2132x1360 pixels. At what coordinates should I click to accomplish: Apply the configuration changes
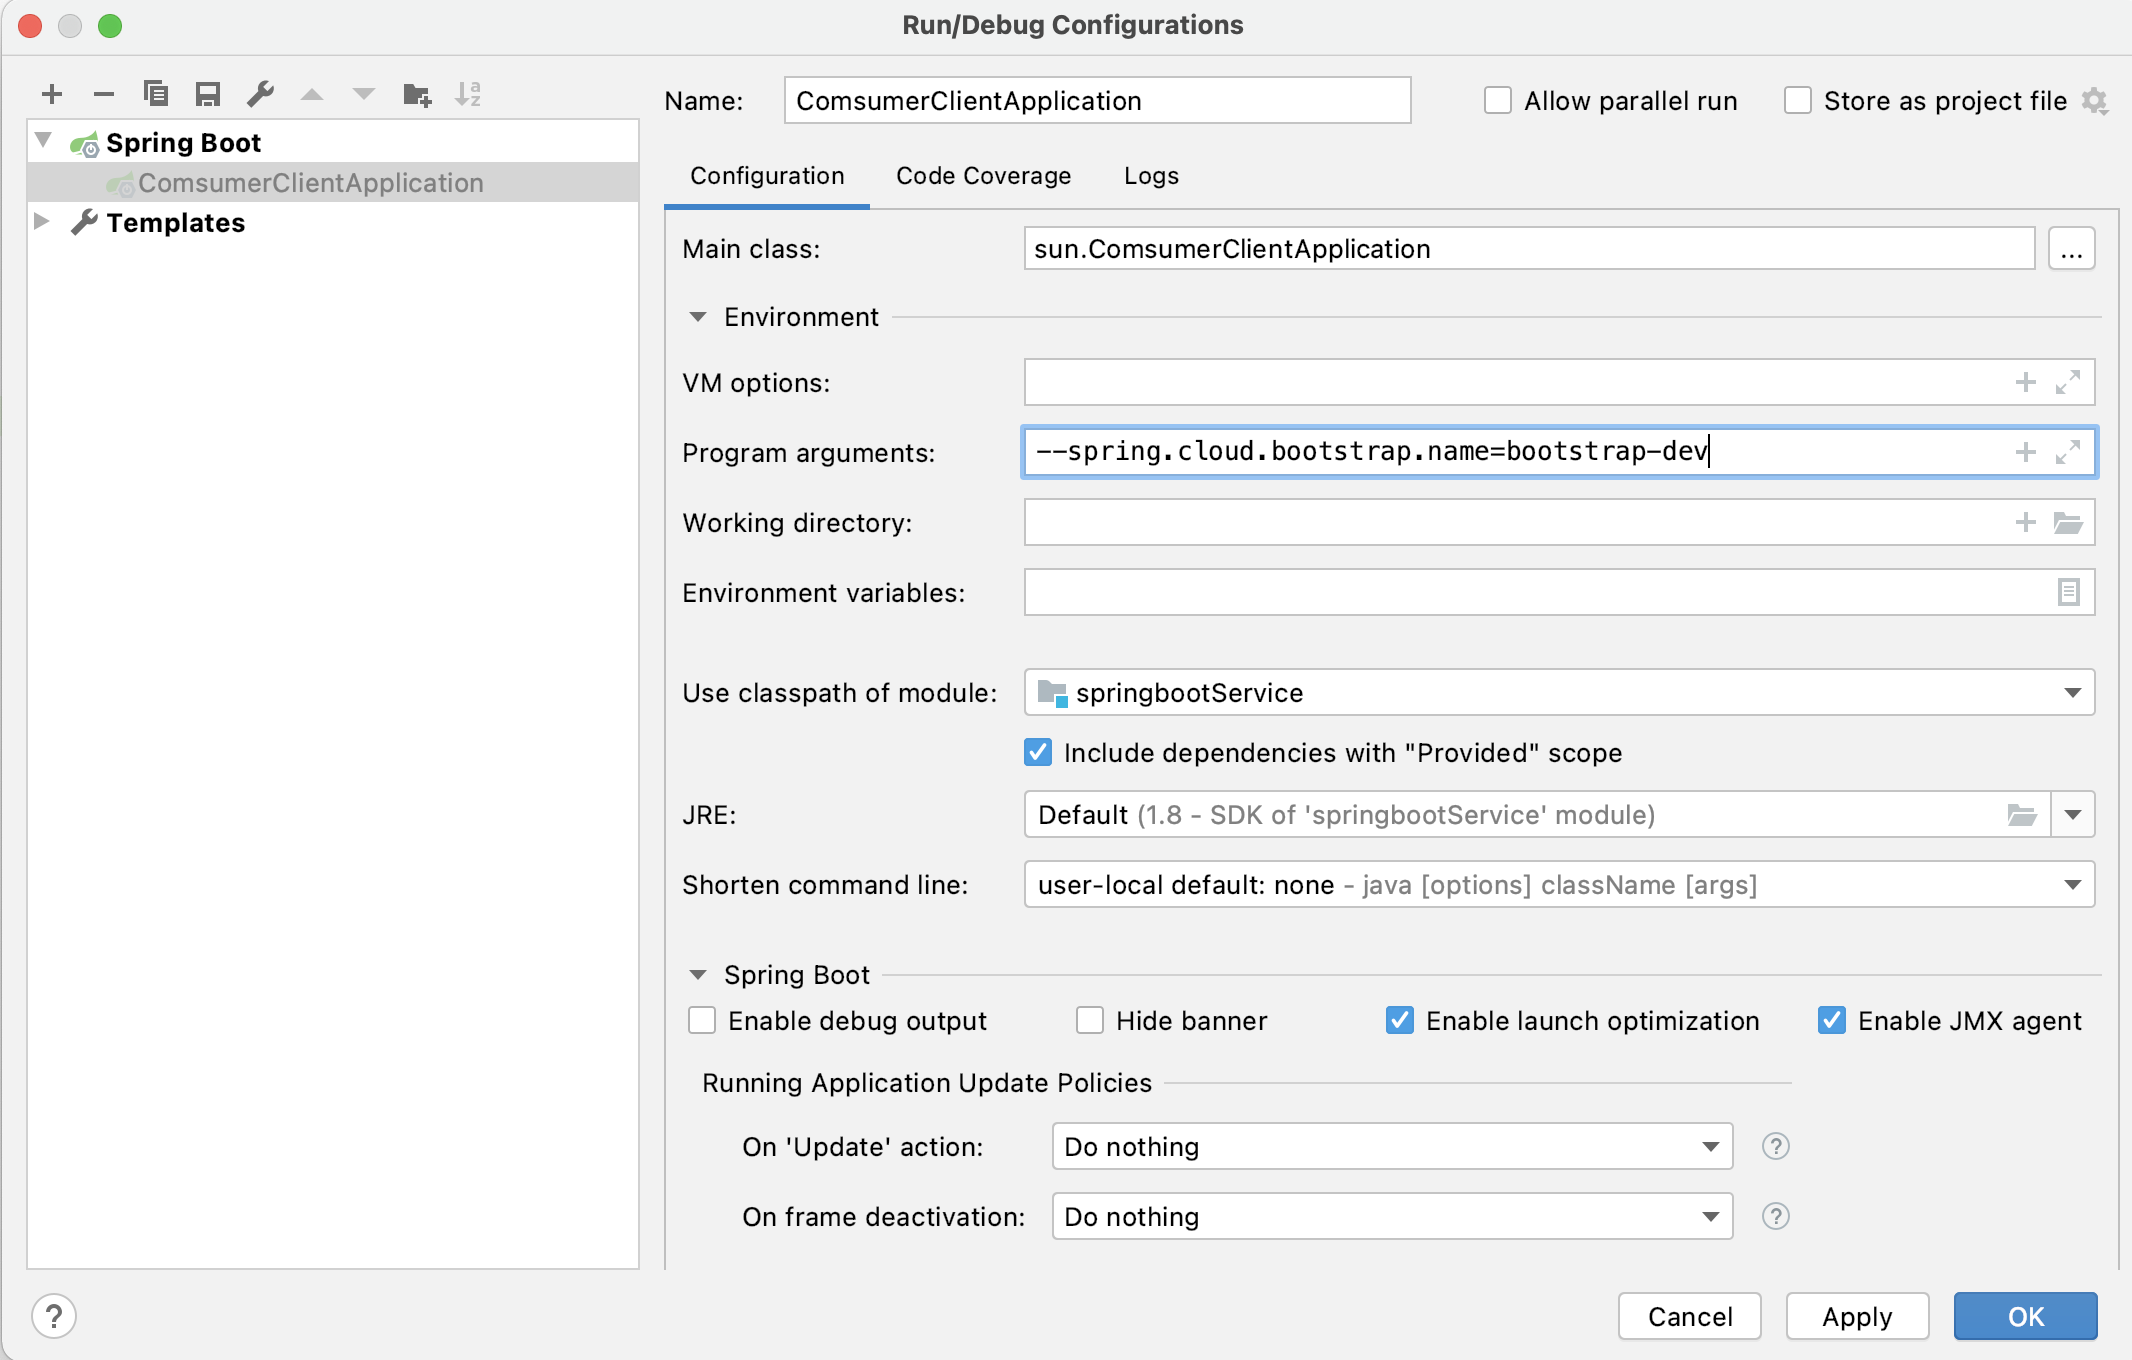coord(1857,1316)
